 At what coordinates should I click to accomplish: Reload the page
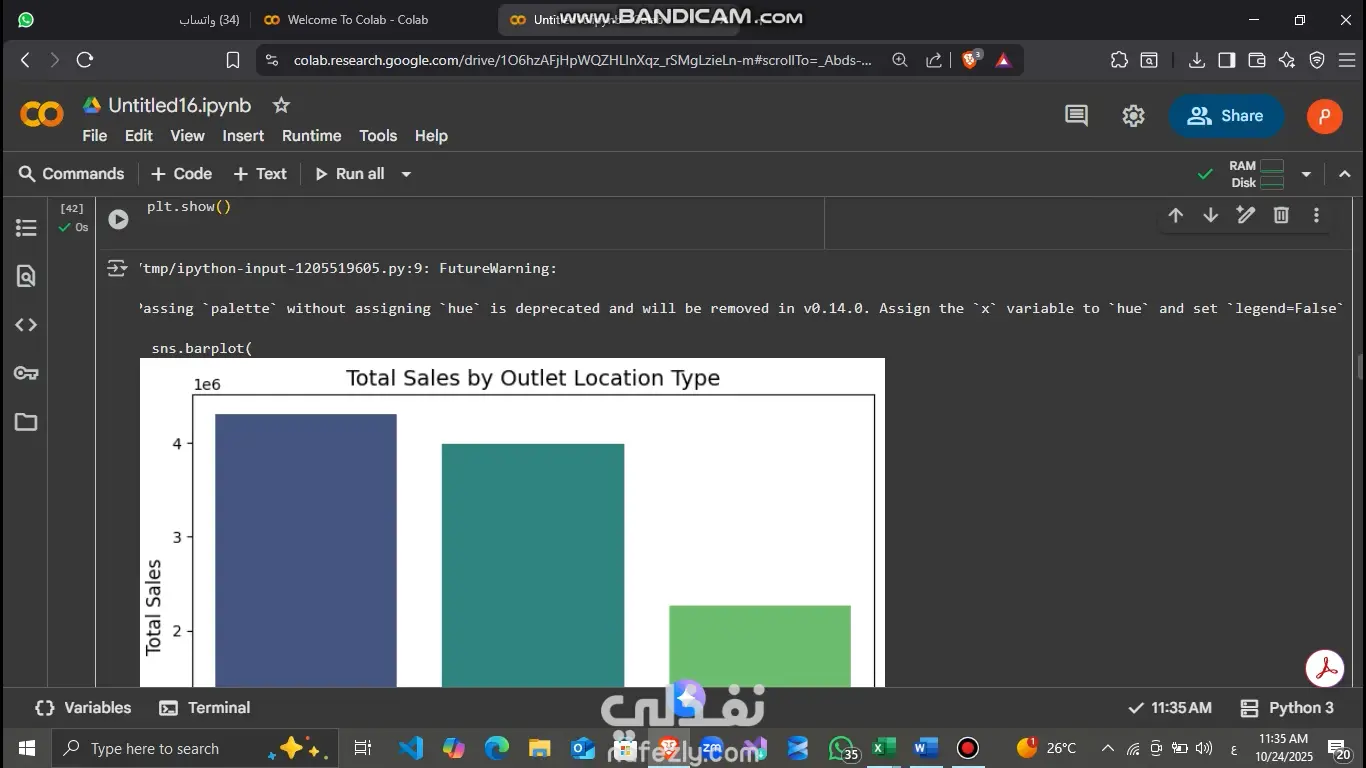coord(85,60)
